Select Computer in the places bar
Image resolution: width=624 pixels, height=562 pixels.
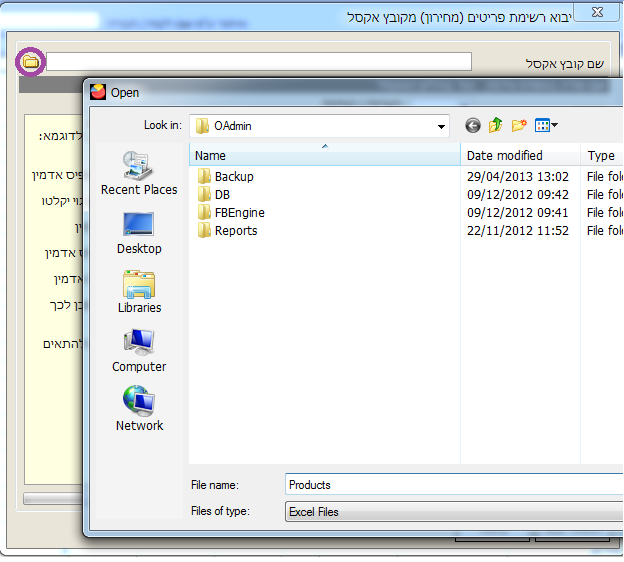(139, 350)
